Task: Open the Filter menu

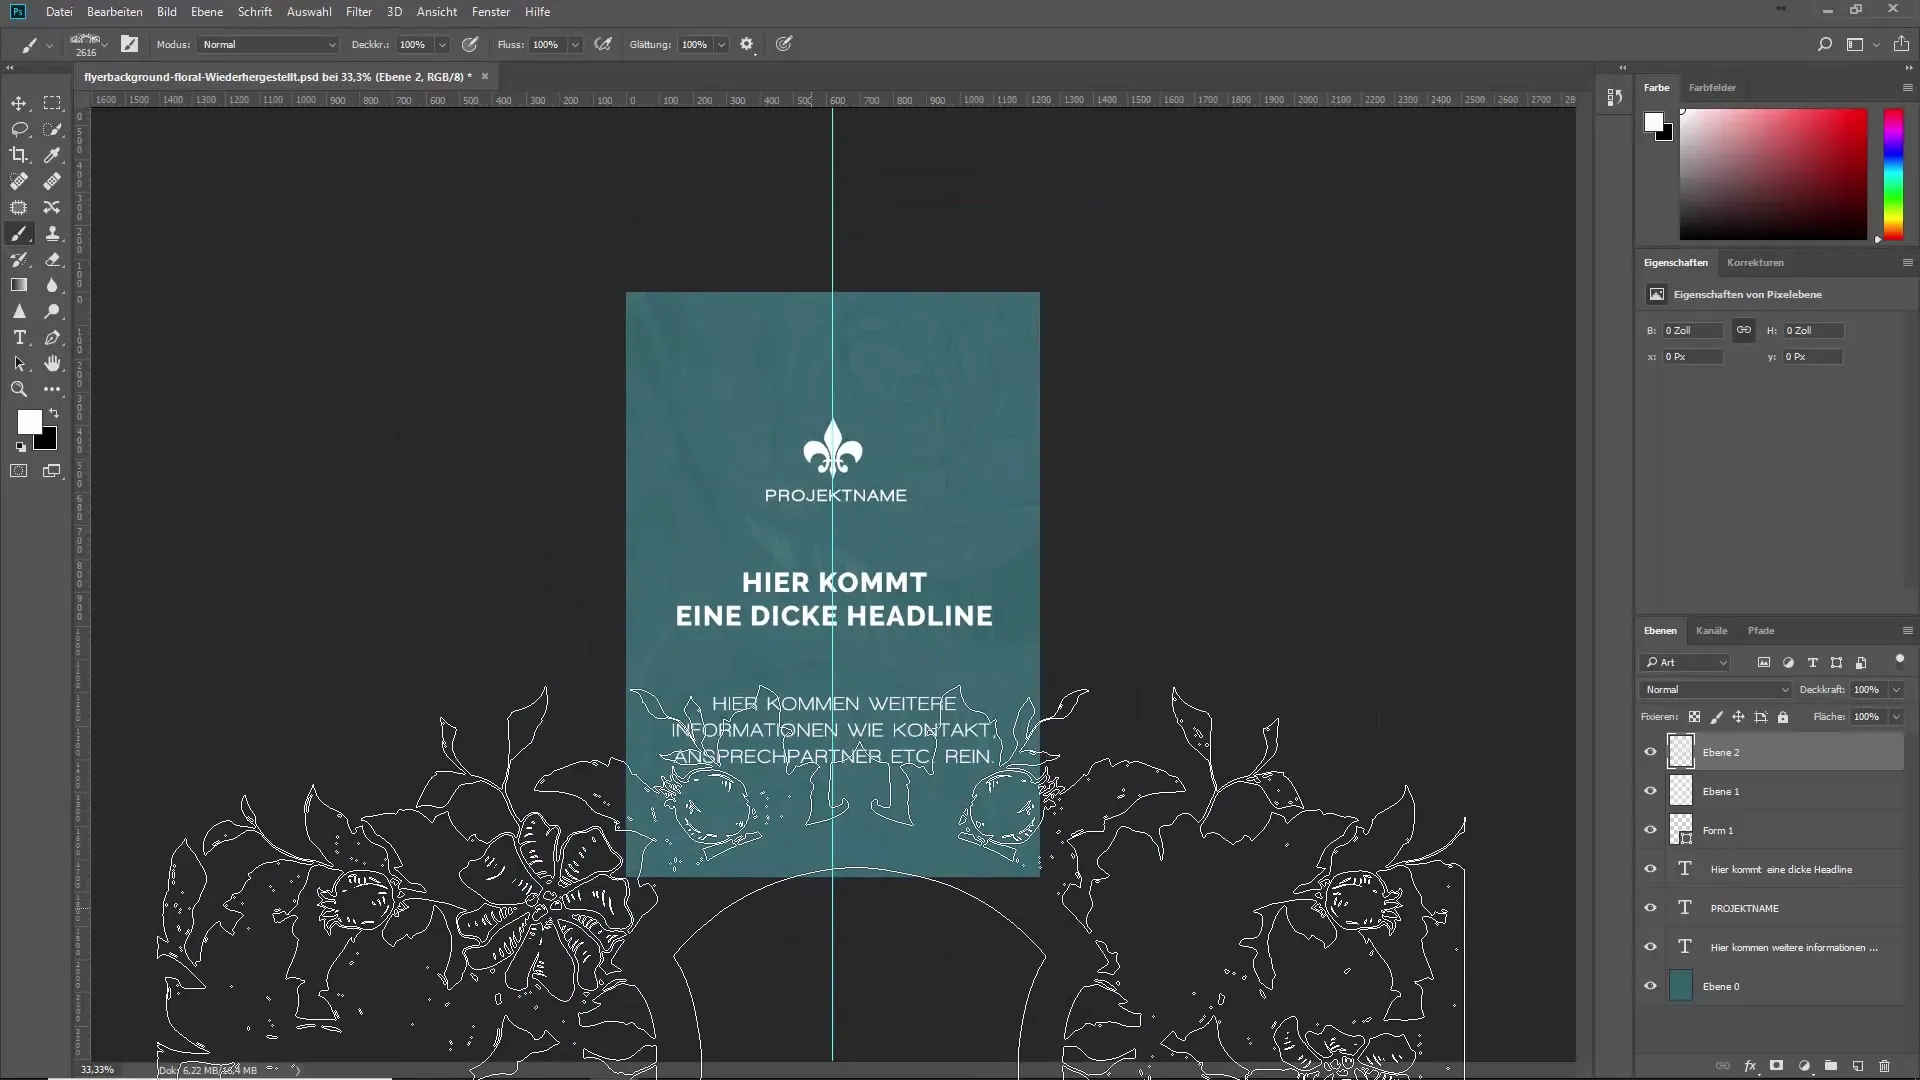Action: 359,12
